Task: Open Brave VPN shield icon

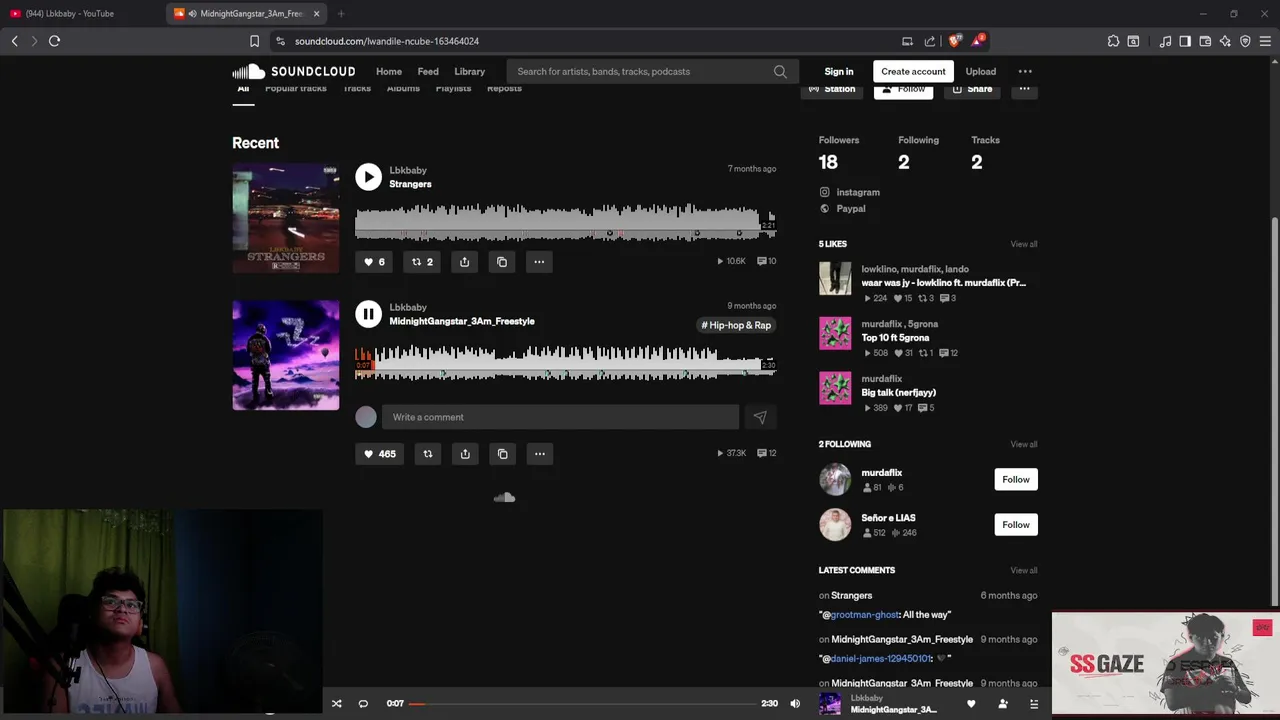Action: click(x=1245, y=41)
